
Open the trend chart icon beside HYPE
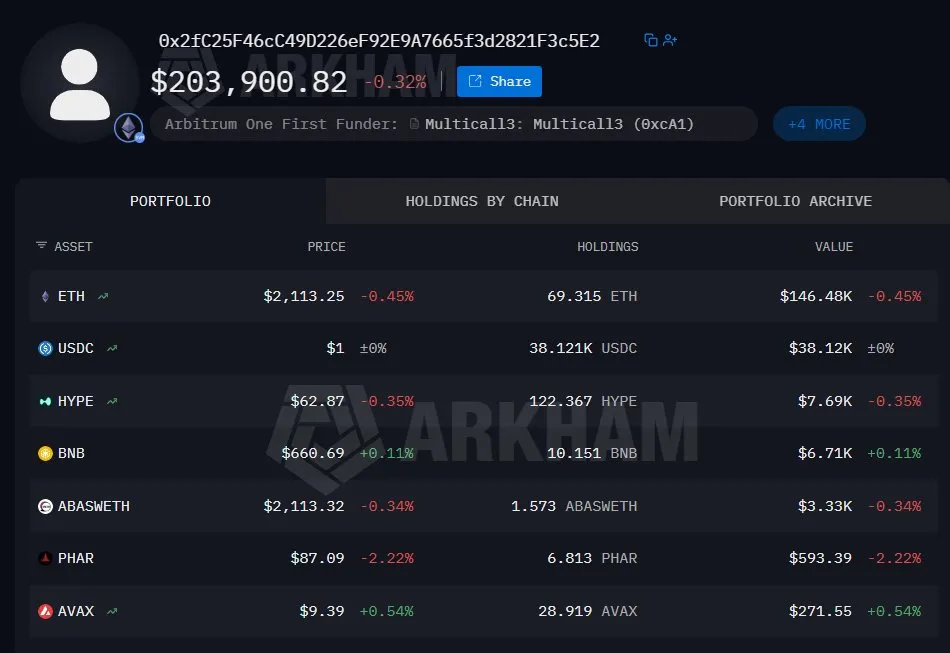[112, 401]
